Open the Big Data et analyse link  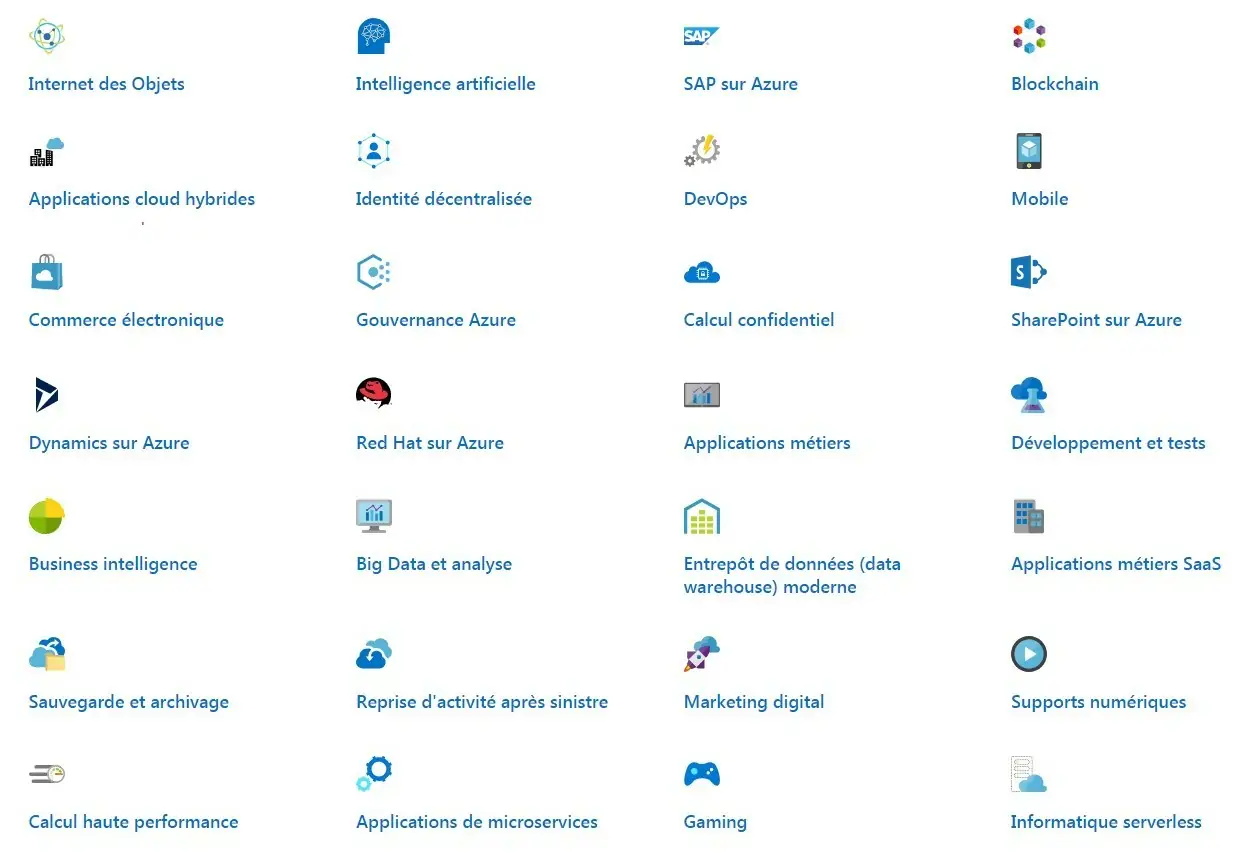click(433, 563)
